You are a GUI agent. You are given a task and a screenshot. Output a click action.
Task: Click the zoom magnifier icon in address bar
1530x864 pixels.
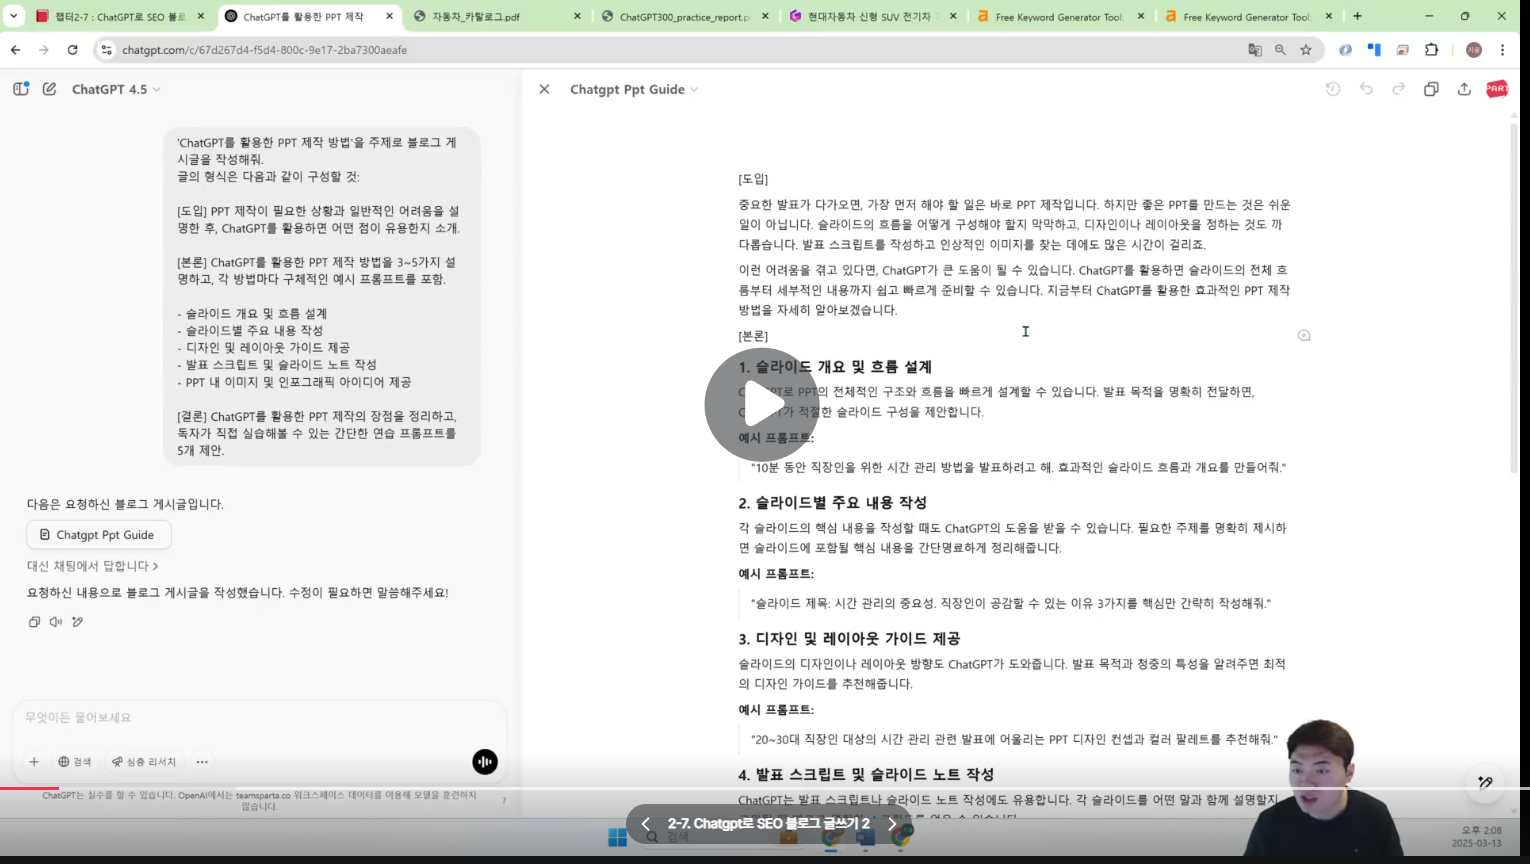1280,50
